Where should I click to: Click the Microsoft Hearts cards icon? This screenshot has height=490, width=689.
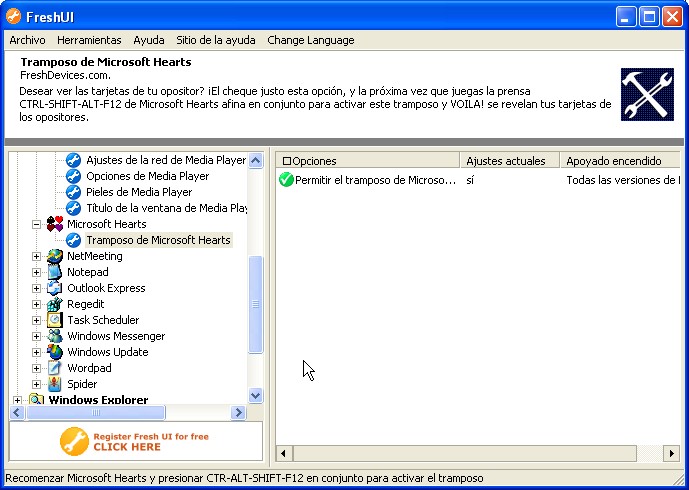point(55,224)
